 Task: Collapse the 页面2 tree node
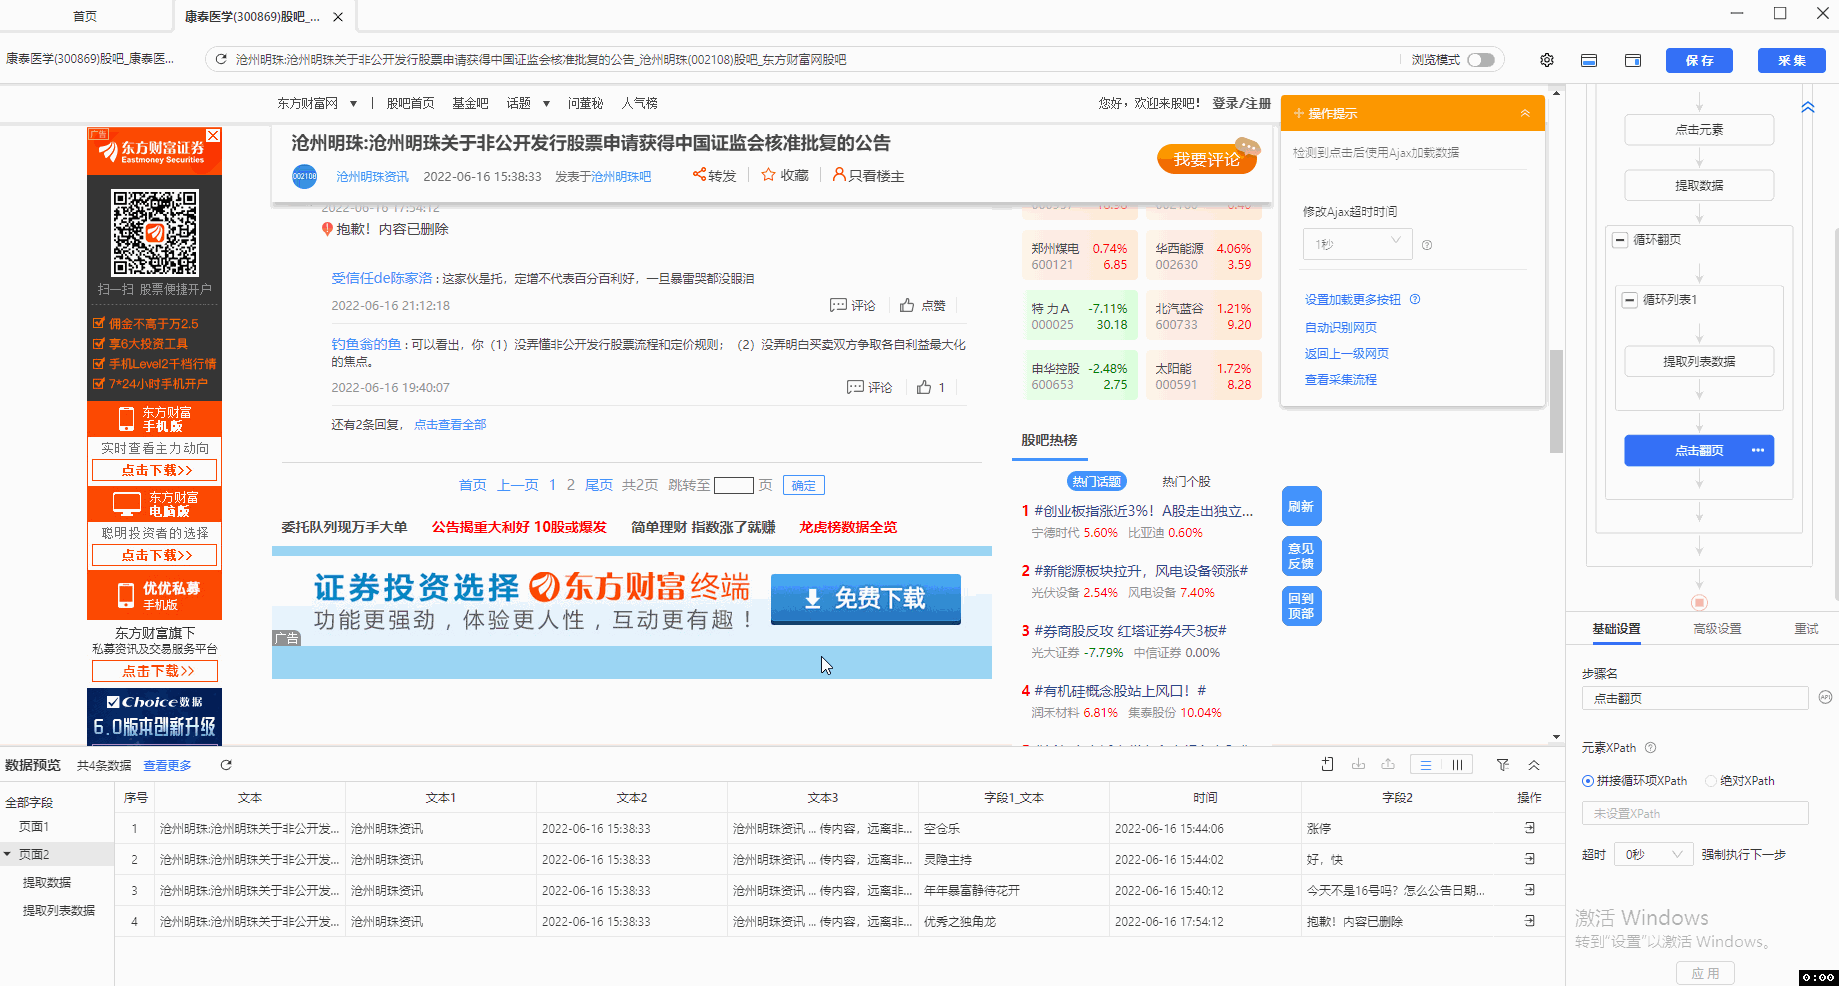[8, 854]
